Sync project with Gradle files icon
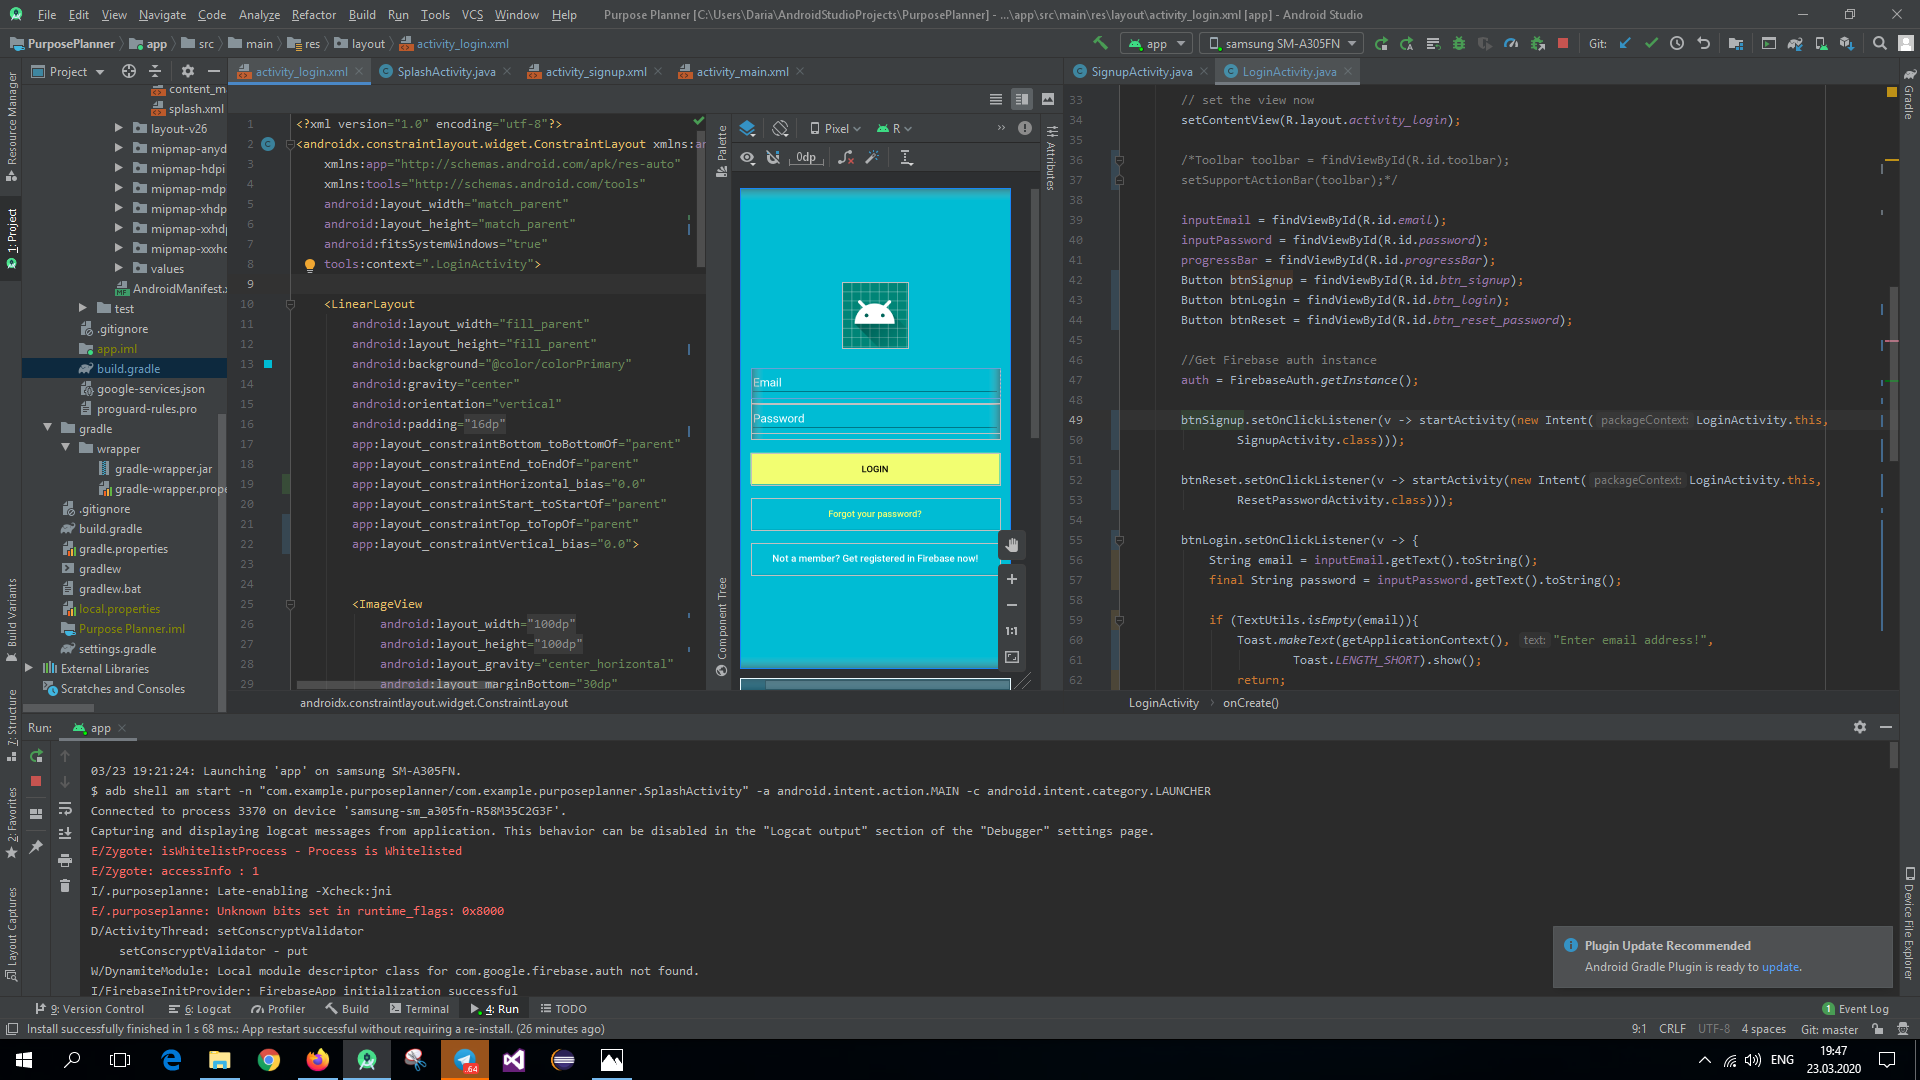This screenshot has width=1920, height=1080. pyautogui.click(x=1795, y=43)
